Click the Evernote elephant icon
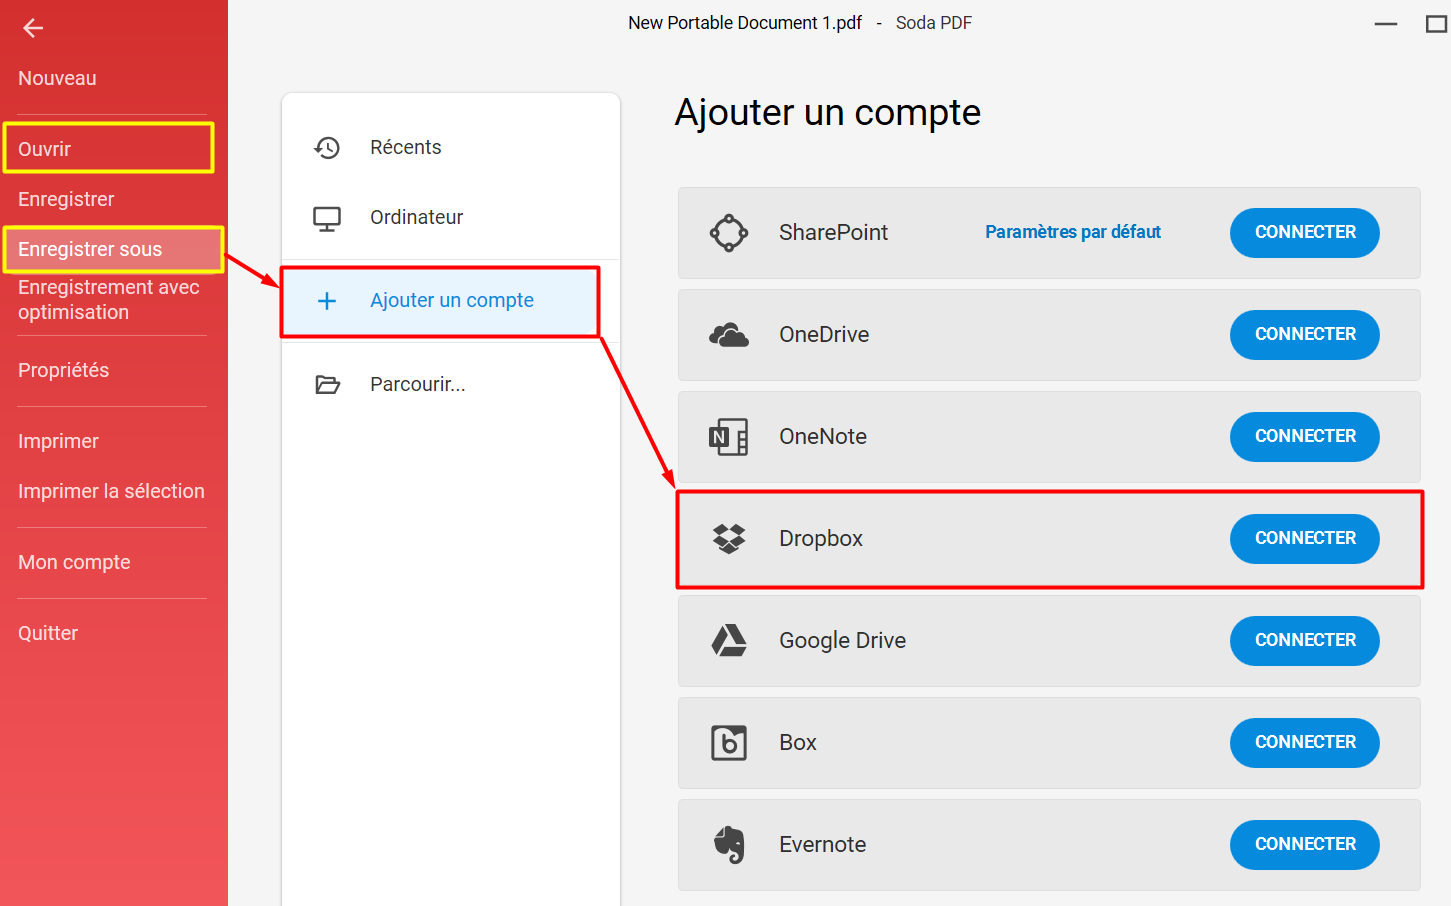Viewport: 1451px width, 906px height. [729, 845]
